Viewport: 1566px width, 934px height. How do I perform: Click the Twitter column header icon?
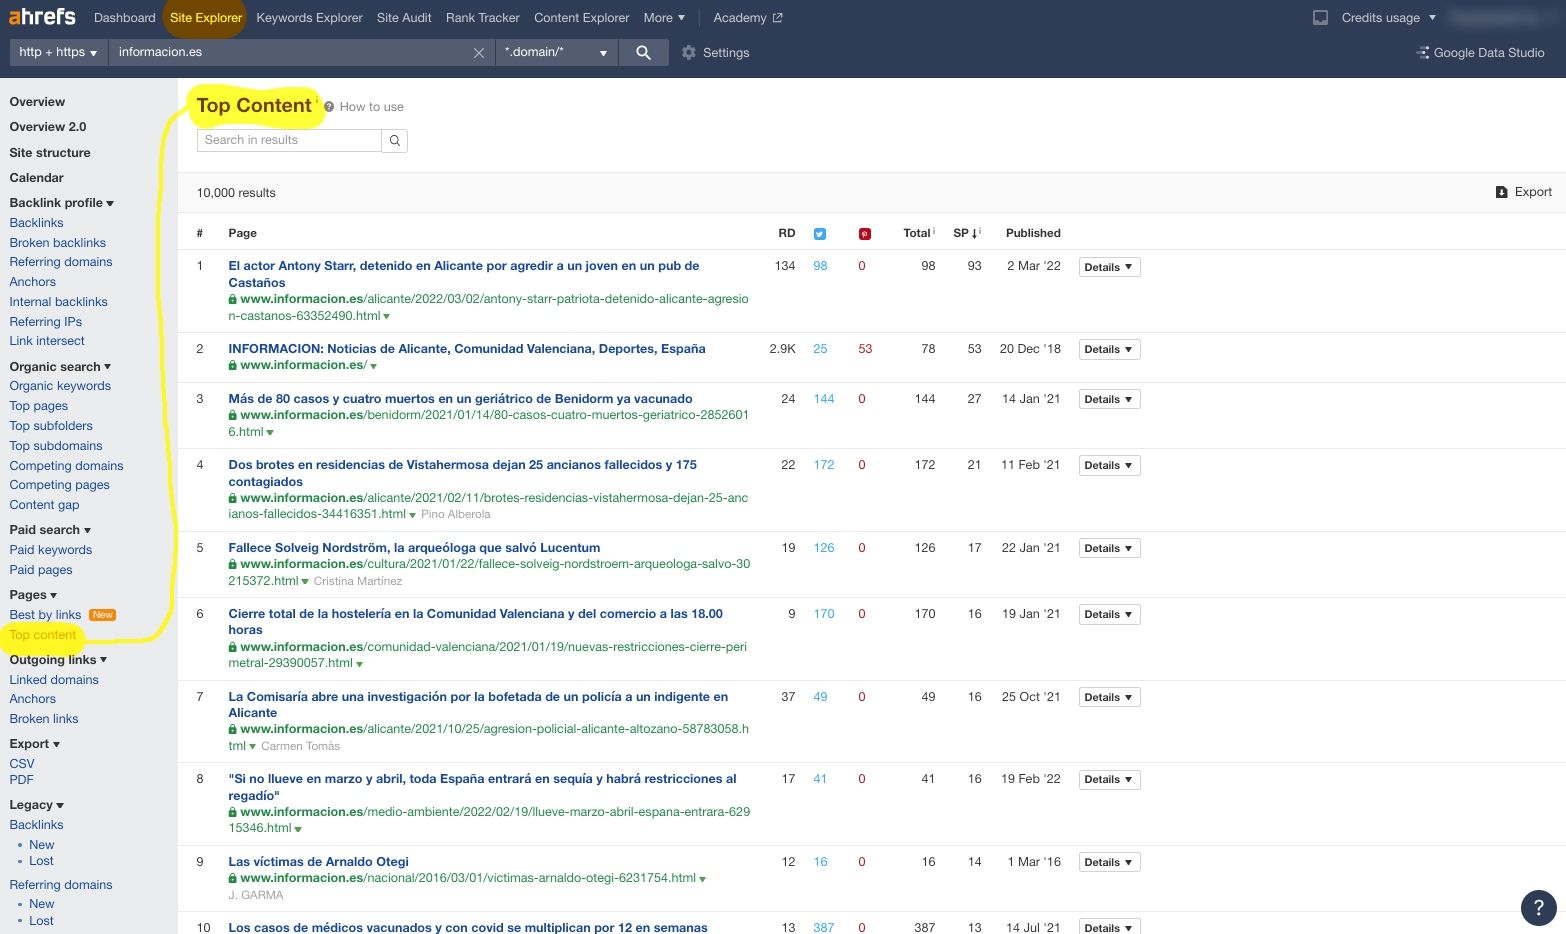click(x=820, y=234)
